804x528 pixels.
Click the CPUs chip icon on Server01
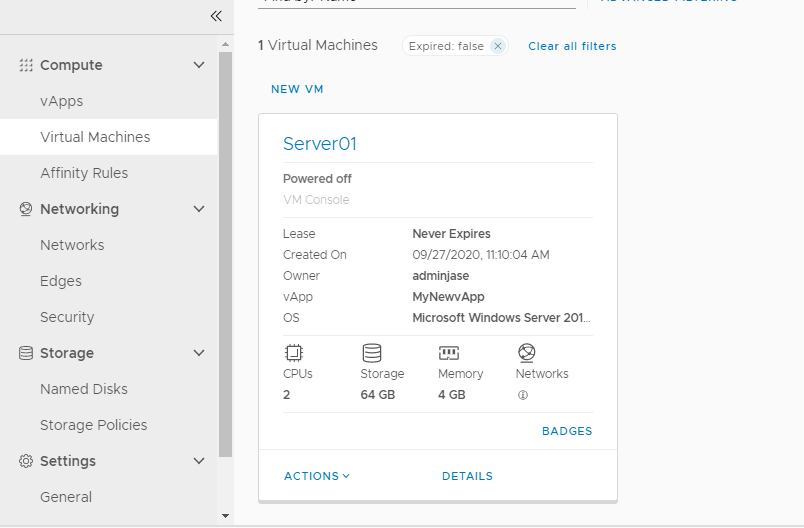tap(294, 353)
